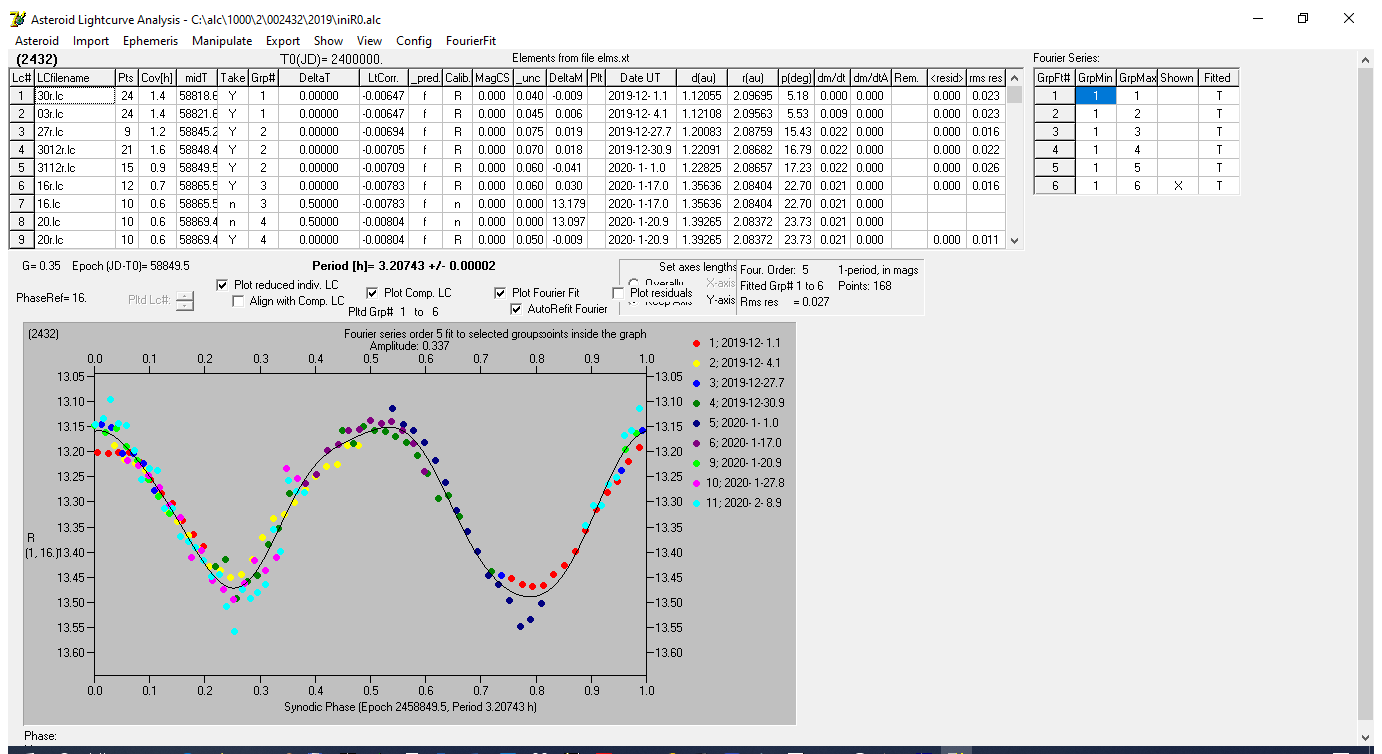1382x754 pixels.
Task: Select file cell 3112r.lc
Action: [73, 168]
